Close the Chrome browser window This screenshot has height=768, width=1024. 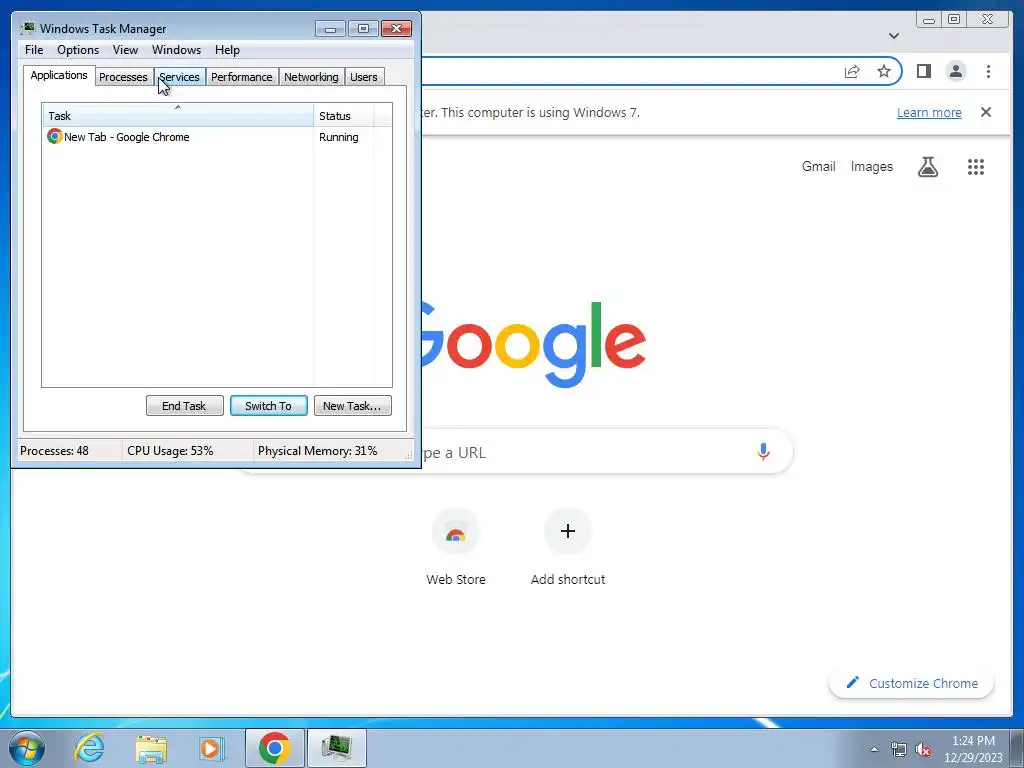click(988, 20)
